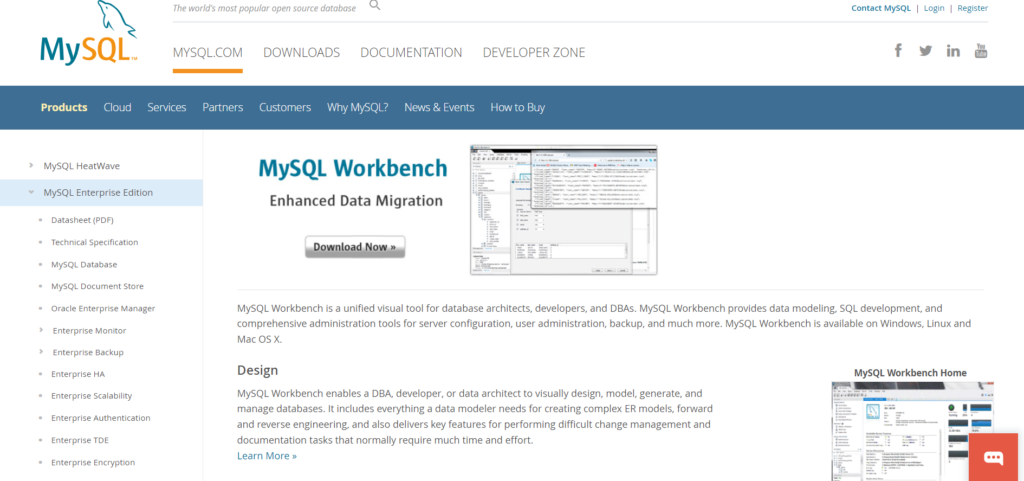Open the Services menu item
This screenshot has width=1024, height=481.
pyautogui.click(x=167, y=107)
